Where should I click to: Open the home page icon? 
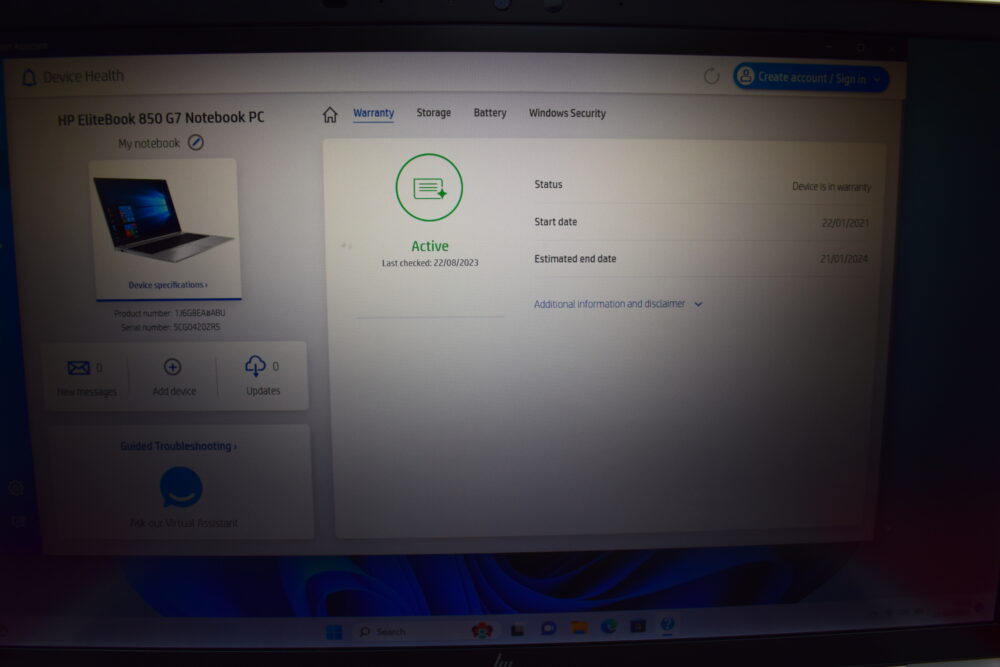coord(330,114)
